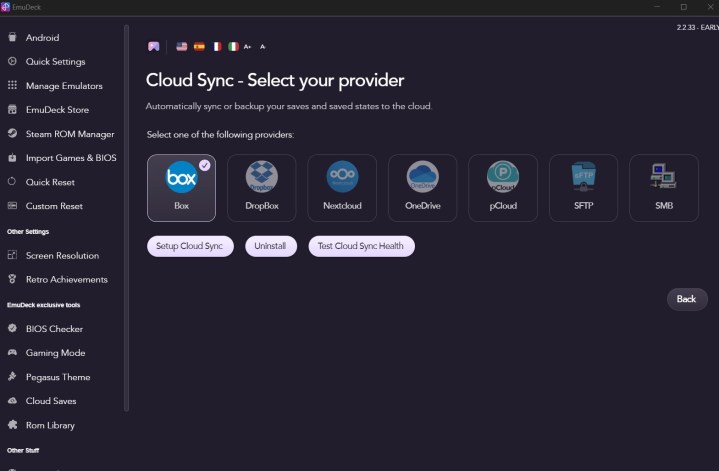Click the Uninstall button
Image resolution: width=719 pixels, height=471 pixels.
(271, 246)
